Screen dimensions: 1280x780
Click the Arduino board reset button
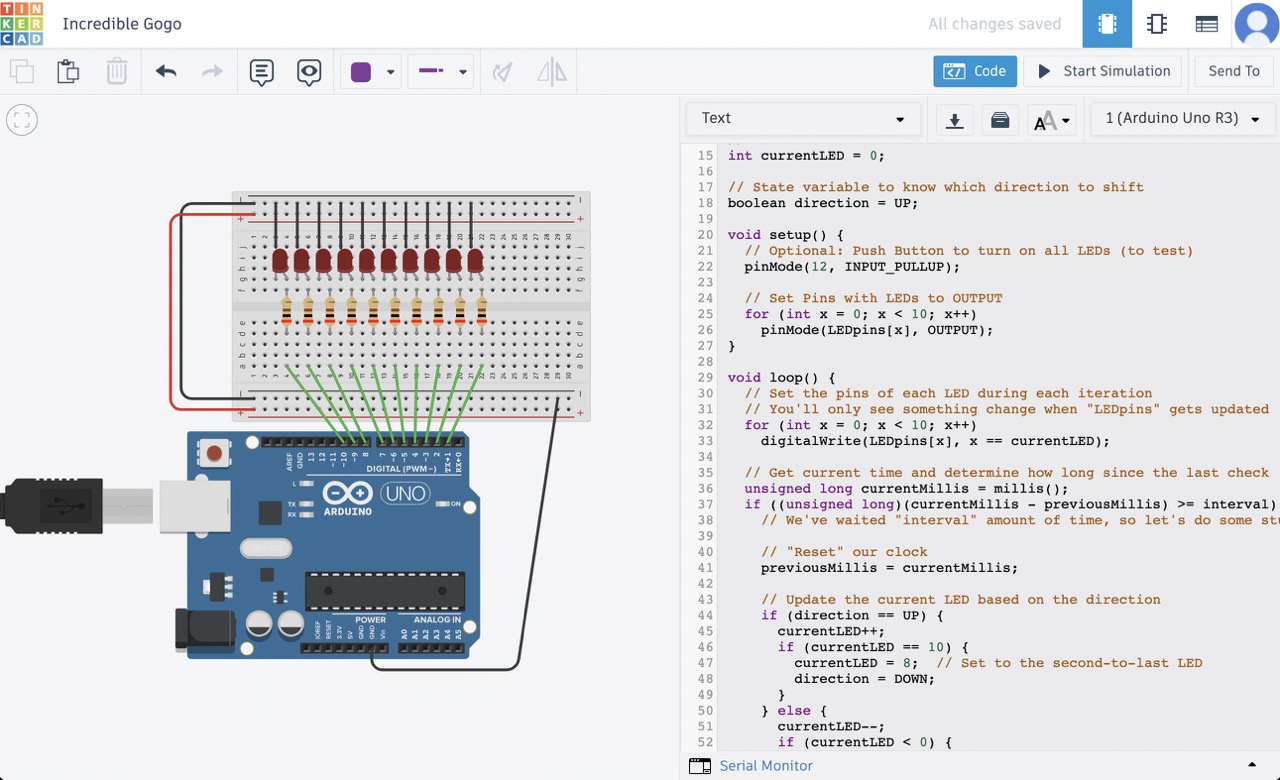click(x=213, y=455)
